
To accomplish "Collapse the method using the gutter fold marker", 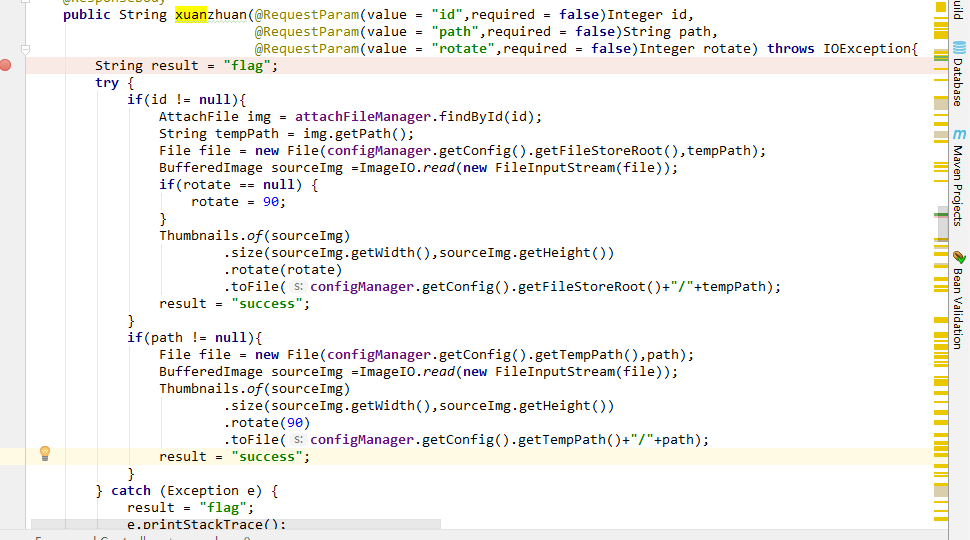I will pyautogui.click(x=25, y=49).
